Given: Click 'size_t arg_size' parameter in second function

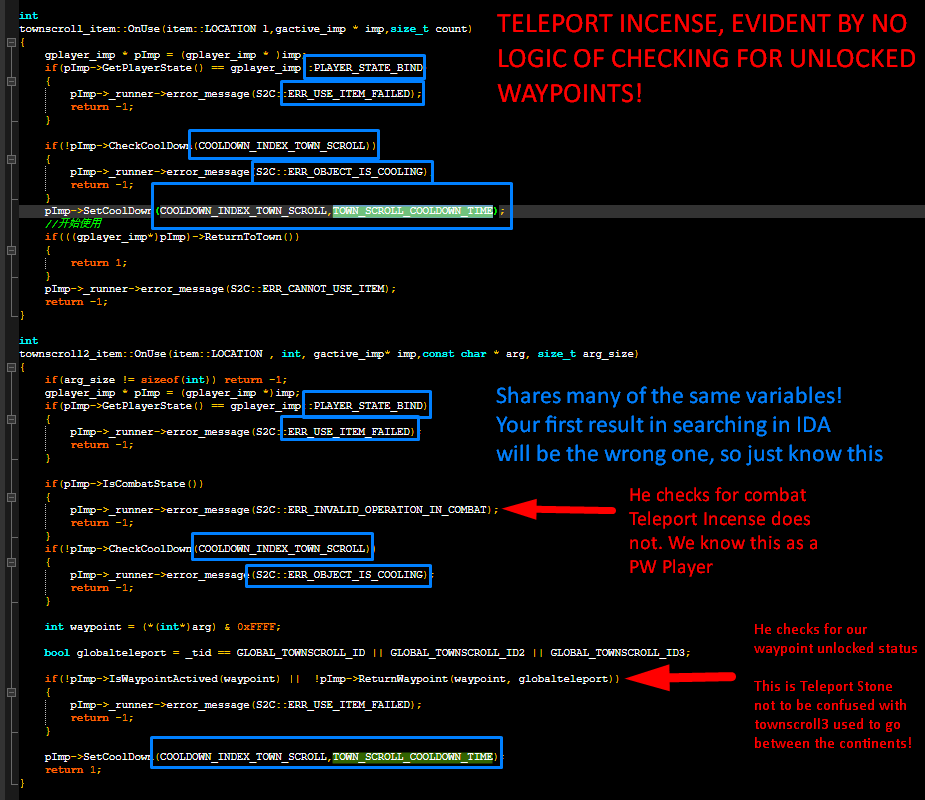Looking at the screenshot, I should click(x=586, y=354).
